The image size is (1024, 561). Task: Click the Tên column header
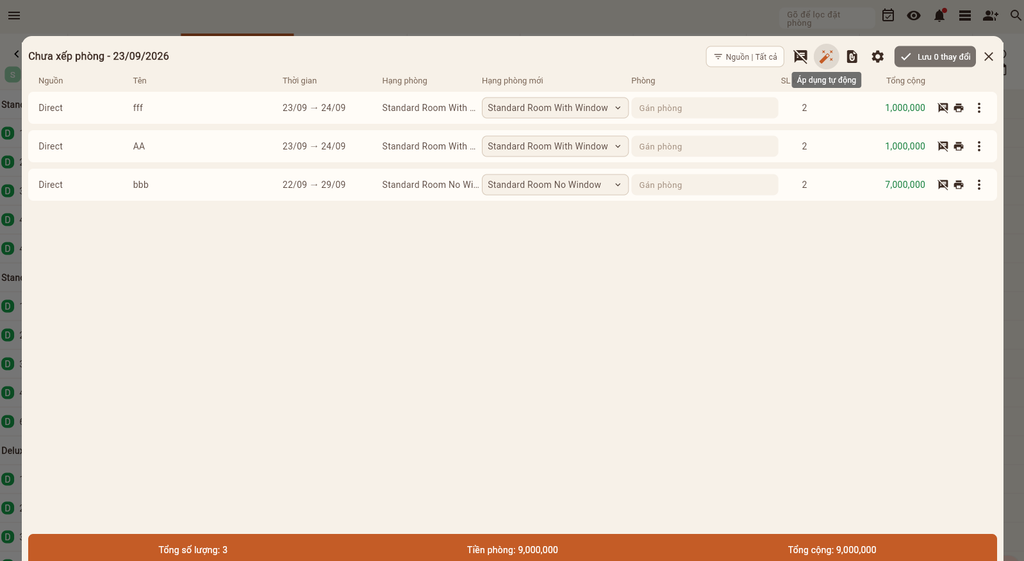(x=140, y=80)
